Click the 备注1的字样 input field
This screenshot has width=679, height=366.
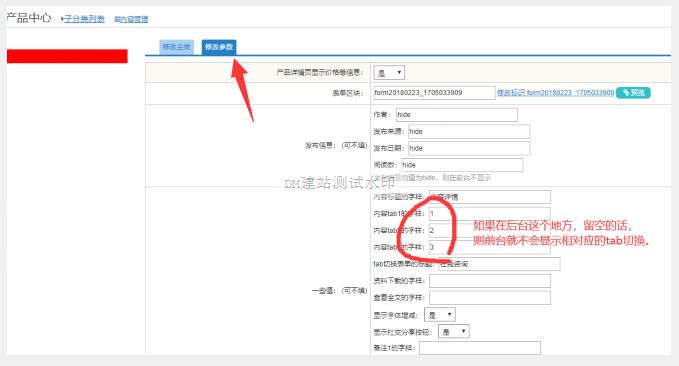point(480,348)
